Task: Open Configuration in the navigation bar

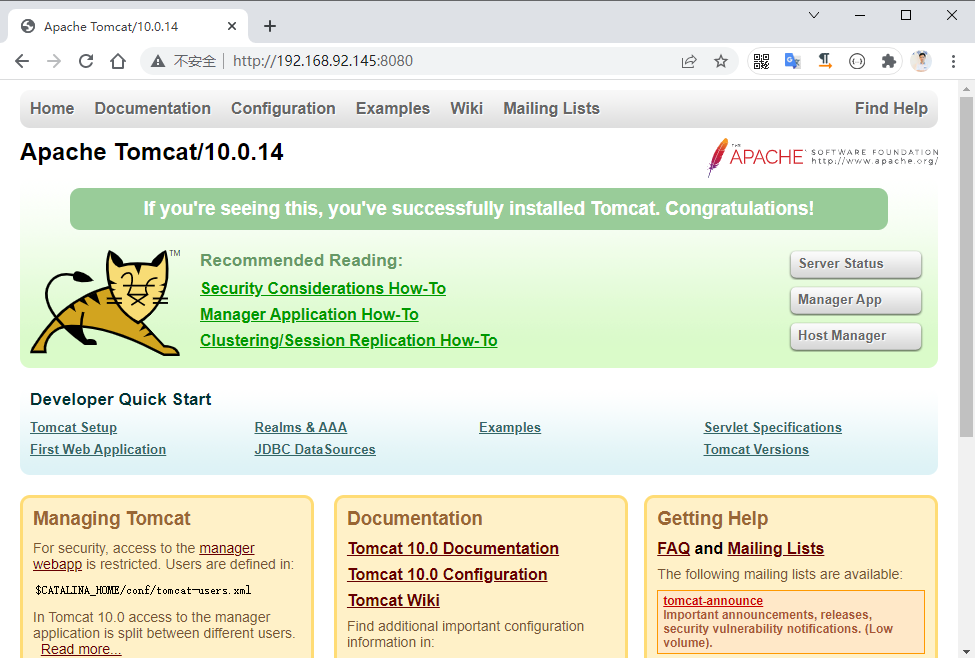Action: click(283, 108)
